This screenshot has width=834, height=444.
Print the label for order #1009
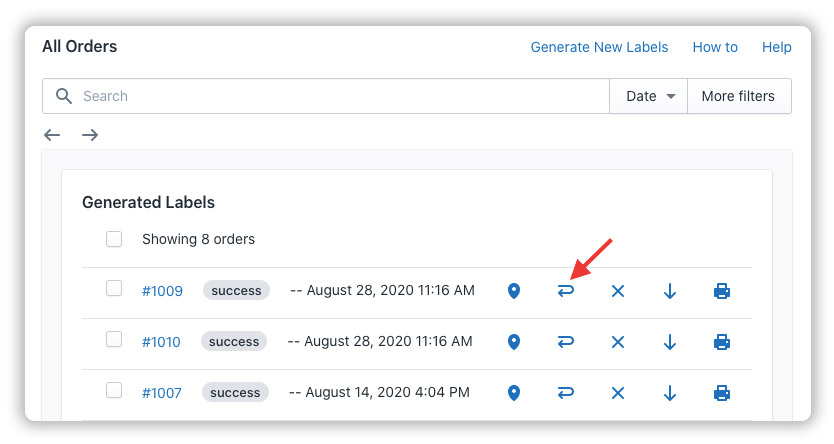pos(722,291)
